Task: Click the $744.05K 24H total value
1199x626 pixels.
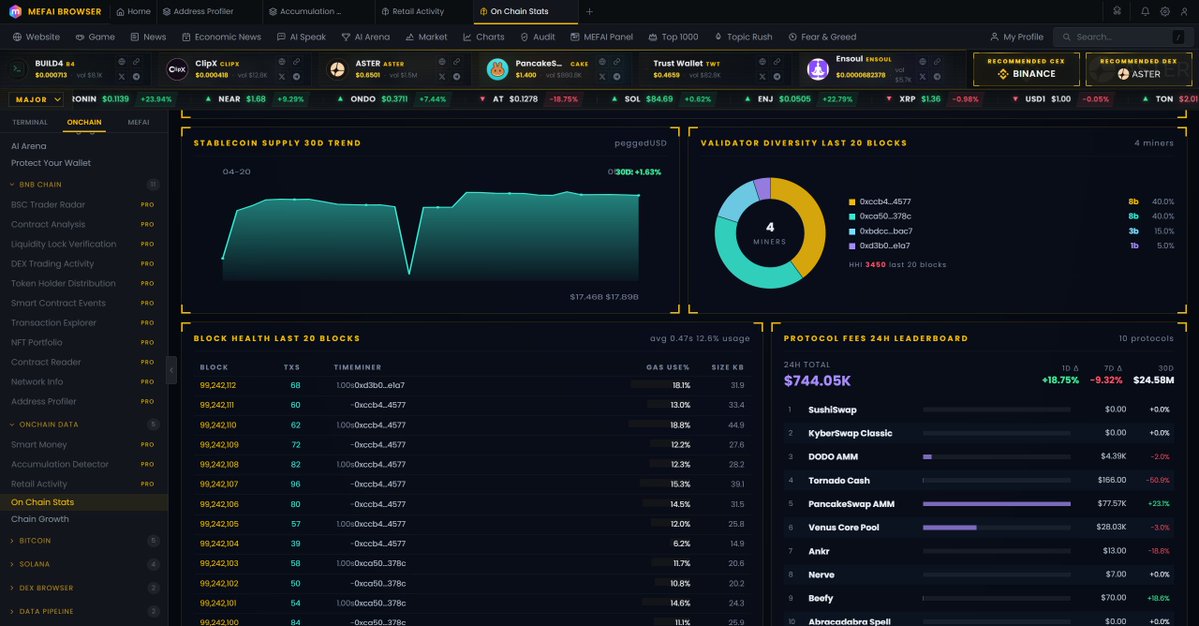Action: click(x=817, y=381)
